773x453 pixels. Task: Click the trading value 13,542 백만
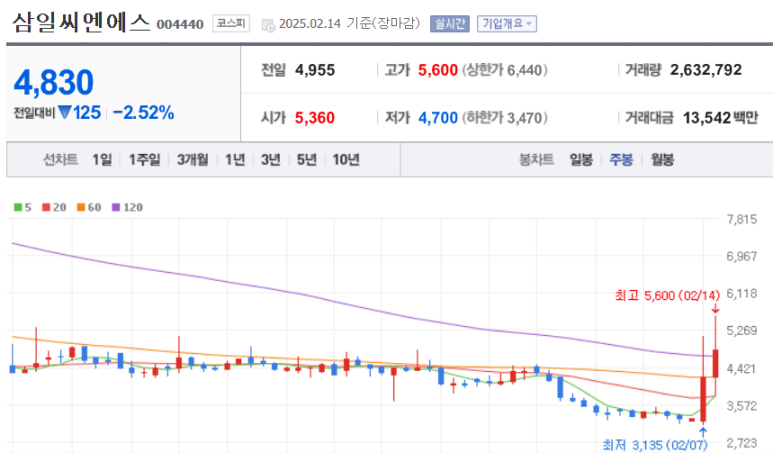720,118
